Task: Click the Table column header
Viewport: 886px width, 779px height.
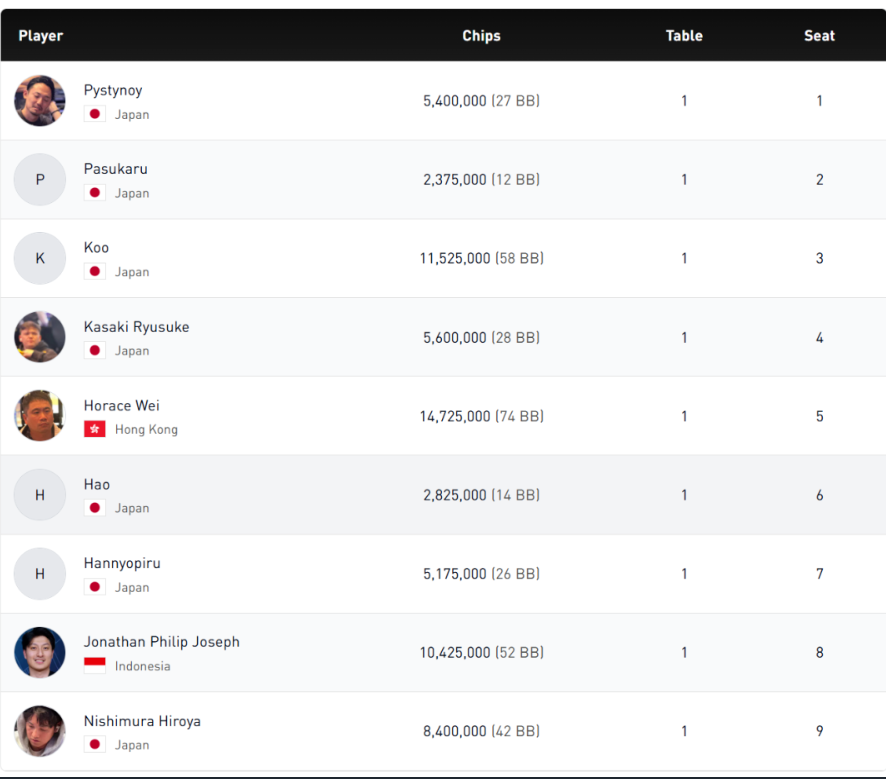Action: 684,35
